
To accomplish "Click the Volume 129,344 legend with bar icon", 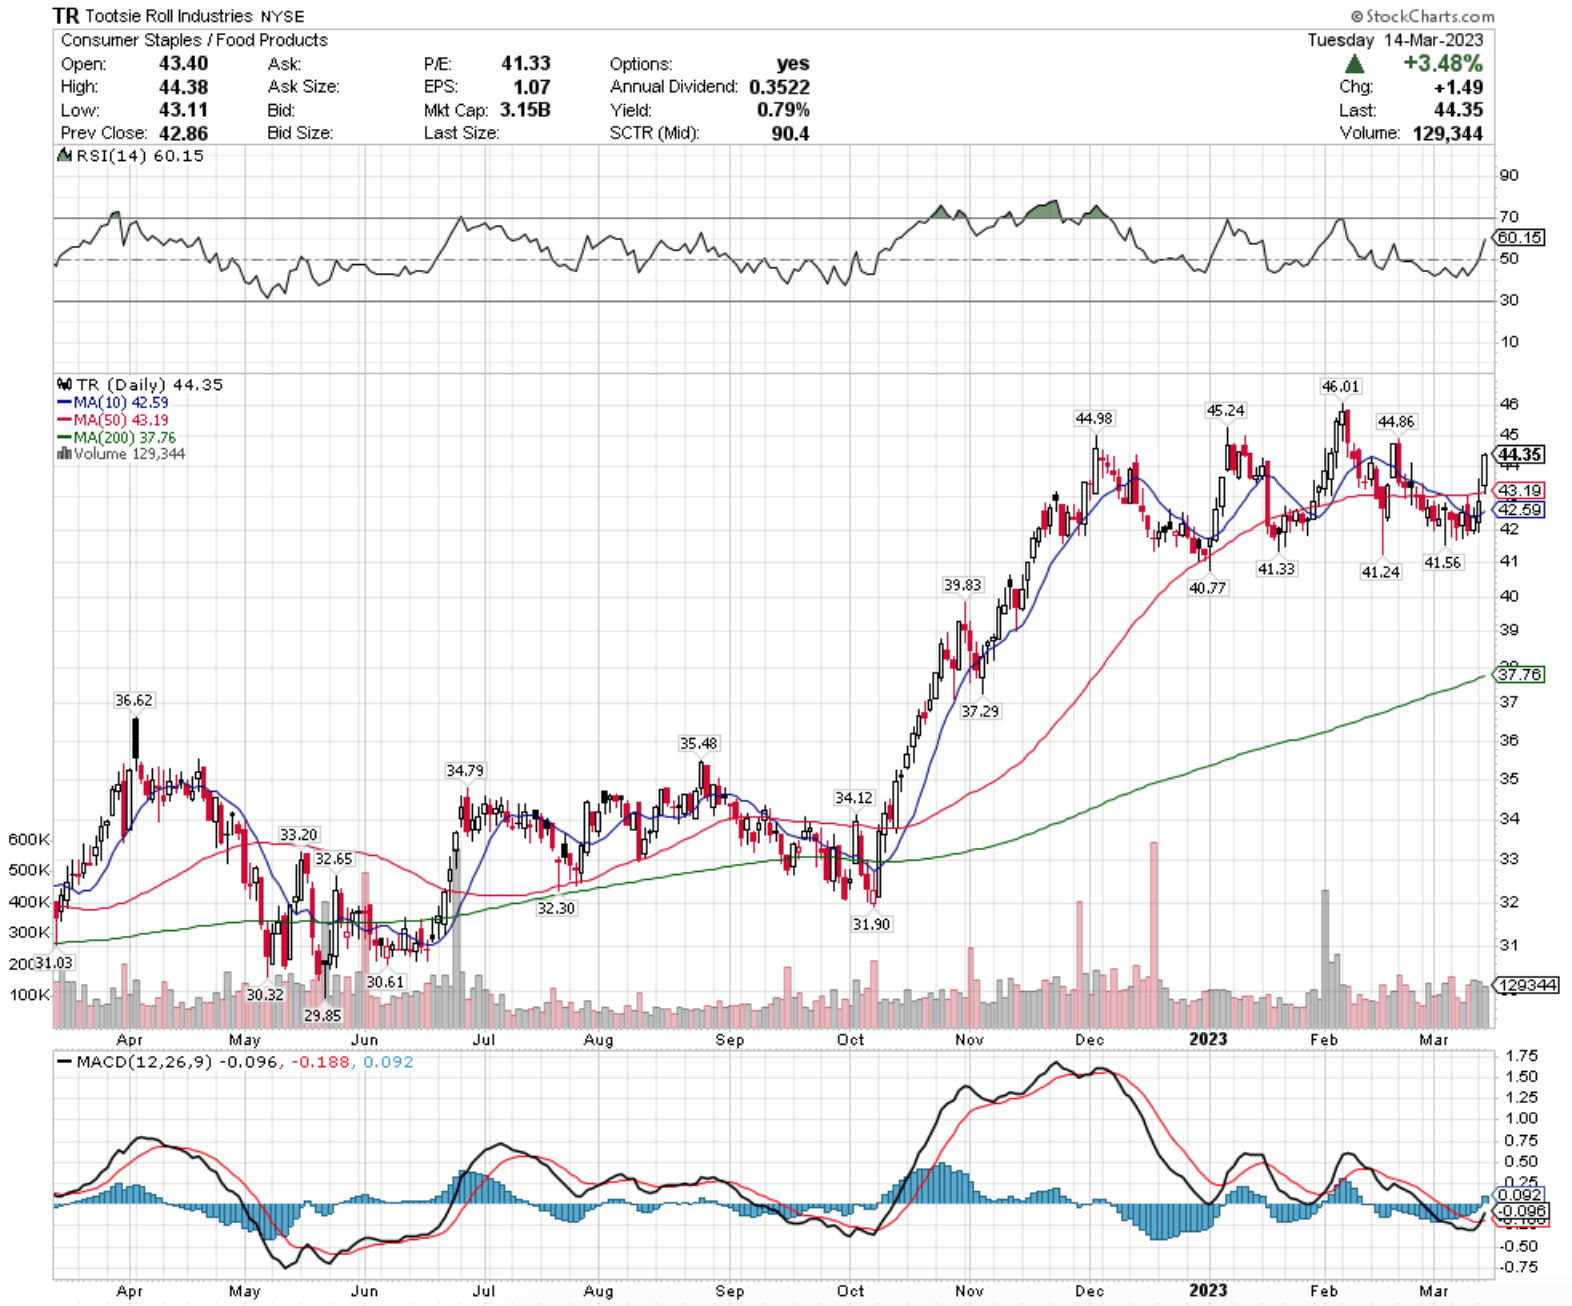I will point(121,454).
